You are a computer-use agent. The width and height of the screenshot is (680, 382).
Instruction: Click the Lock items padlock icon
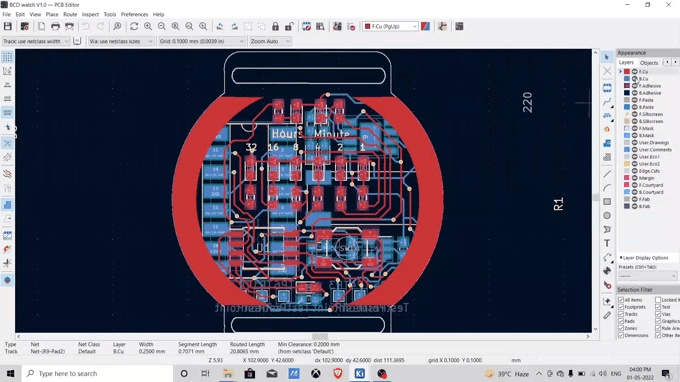(x=275, y=26)
